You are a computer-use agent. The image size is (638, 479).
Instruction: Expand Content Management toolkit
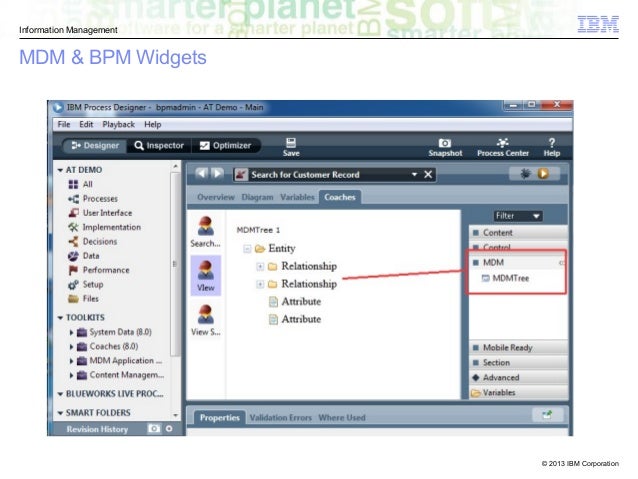pos(71,375)
